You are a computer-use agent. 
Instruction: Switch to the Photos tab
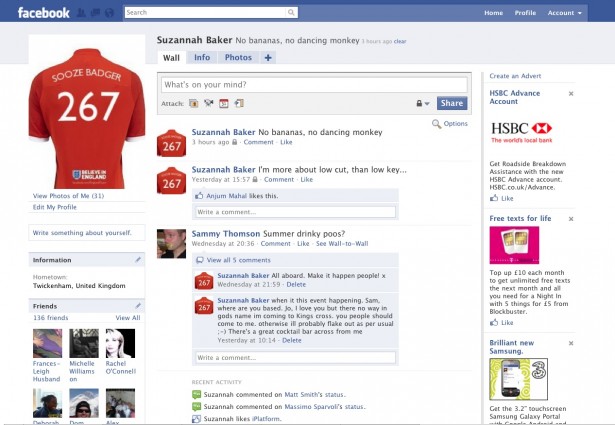[238, 58]
